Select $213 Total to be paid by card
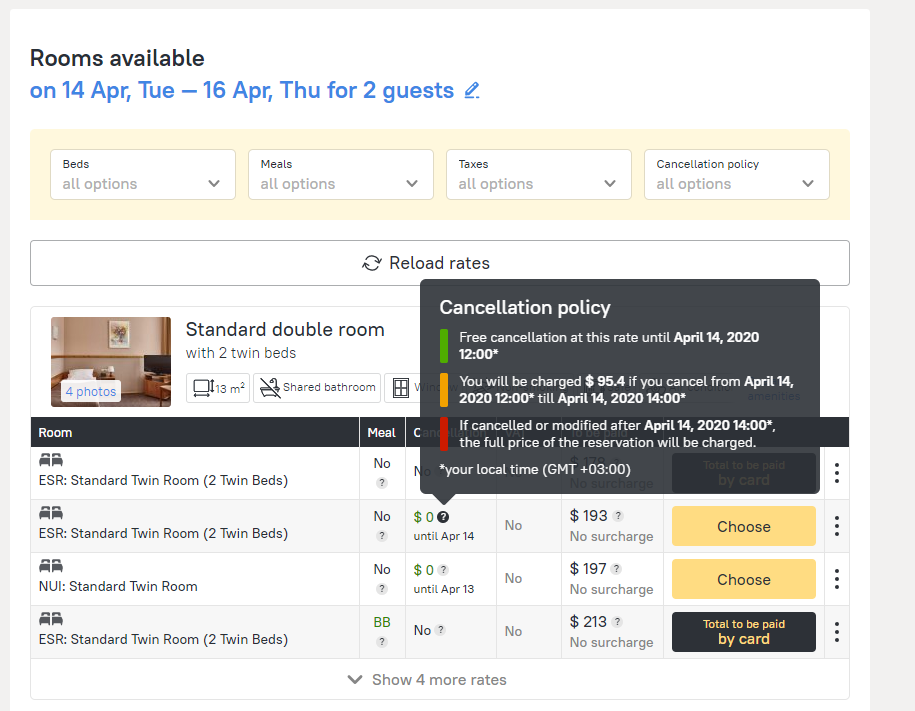The width and height of the screenshot is (915, 711). (743, 632)
